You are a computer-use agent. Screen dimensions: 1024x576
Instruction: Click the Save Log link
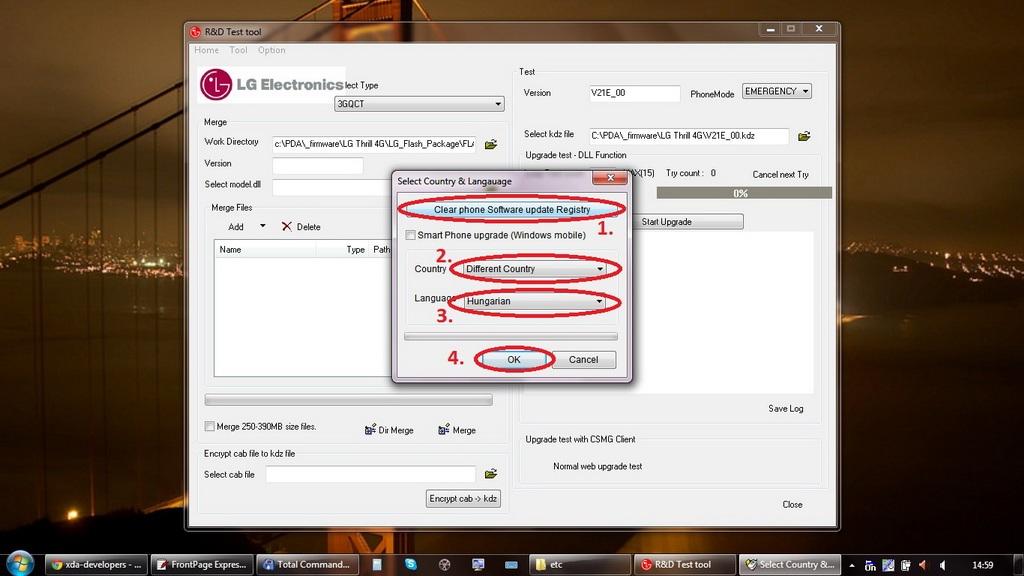(786, 409)
